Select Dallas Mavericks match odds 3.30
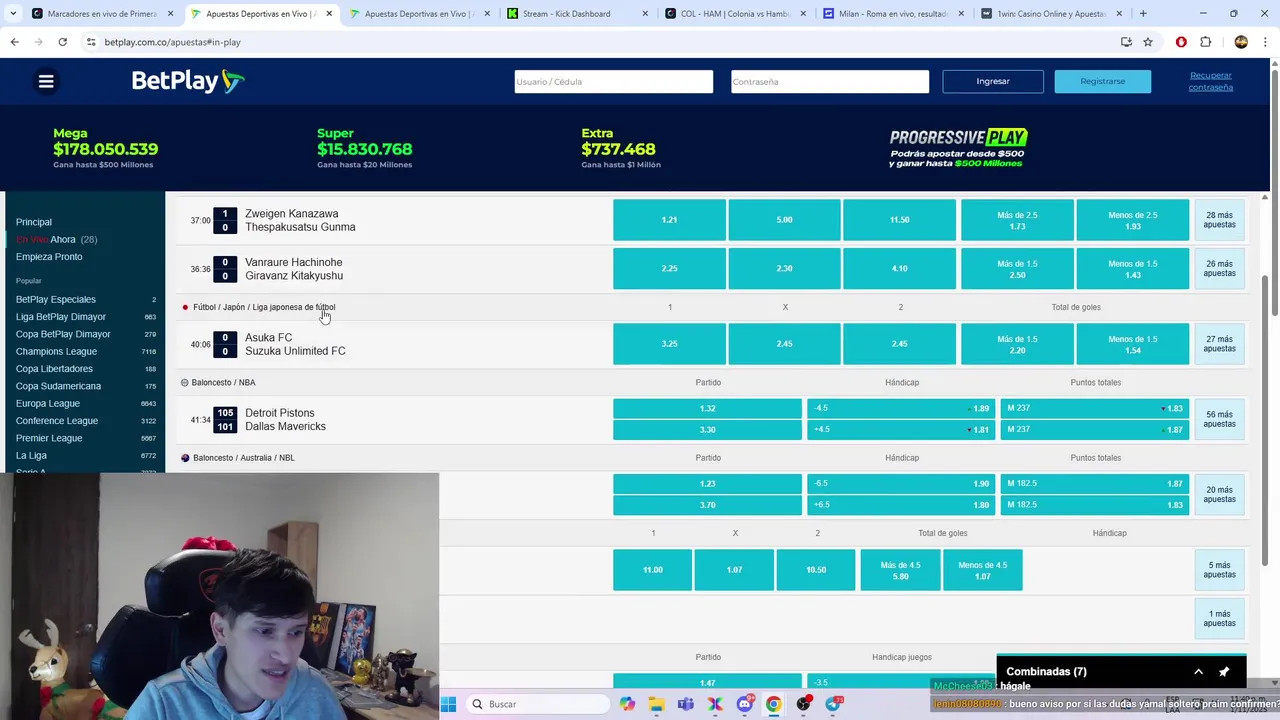Viewport: 1280px width, 720px height. tap(707, 430)
